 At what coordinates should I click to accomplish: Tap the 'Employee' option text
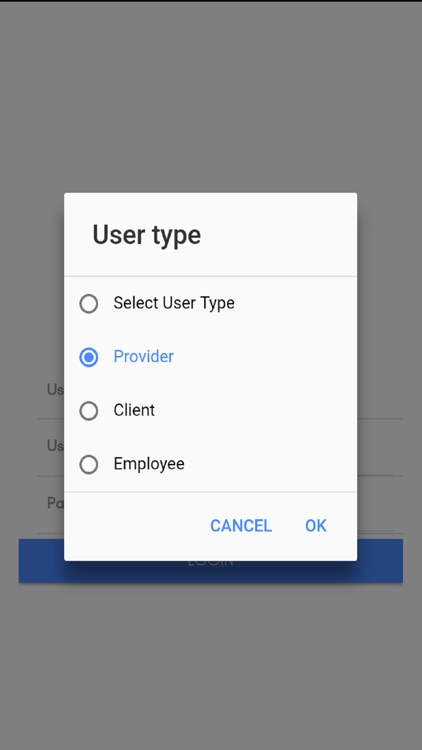point(149,464)
